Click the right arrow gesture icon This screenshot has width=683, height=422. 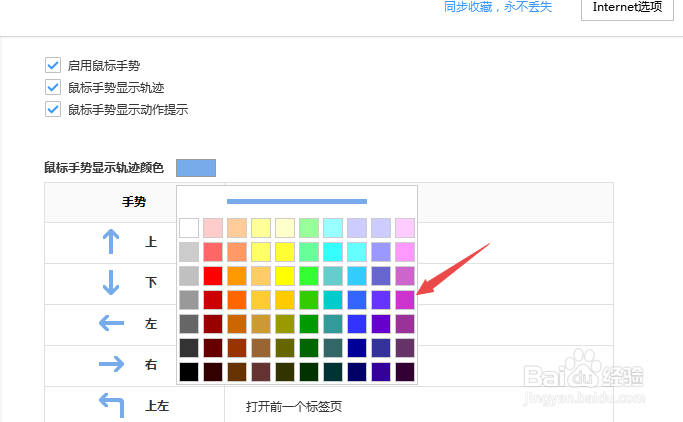click(112, 364)
